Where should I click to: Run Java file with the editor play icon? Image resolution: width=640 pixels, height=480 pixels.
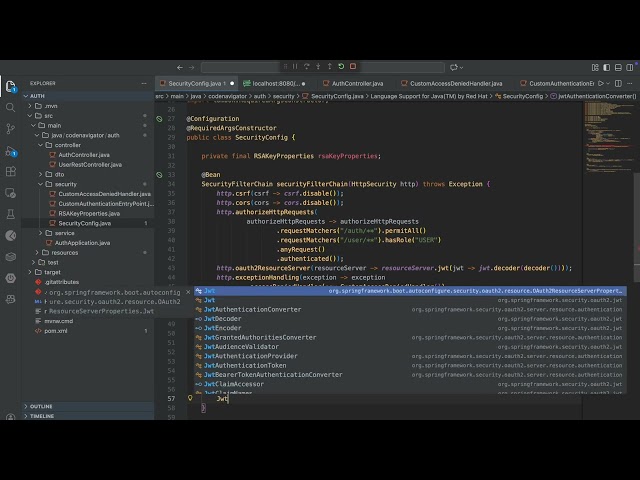click(601, 83)
